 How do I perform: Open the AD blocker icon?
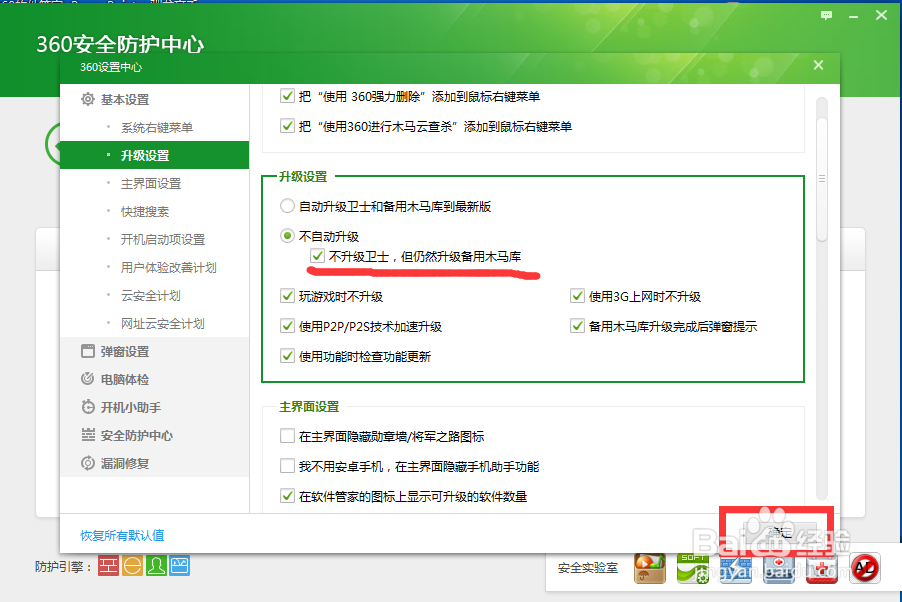pos(865,568)
